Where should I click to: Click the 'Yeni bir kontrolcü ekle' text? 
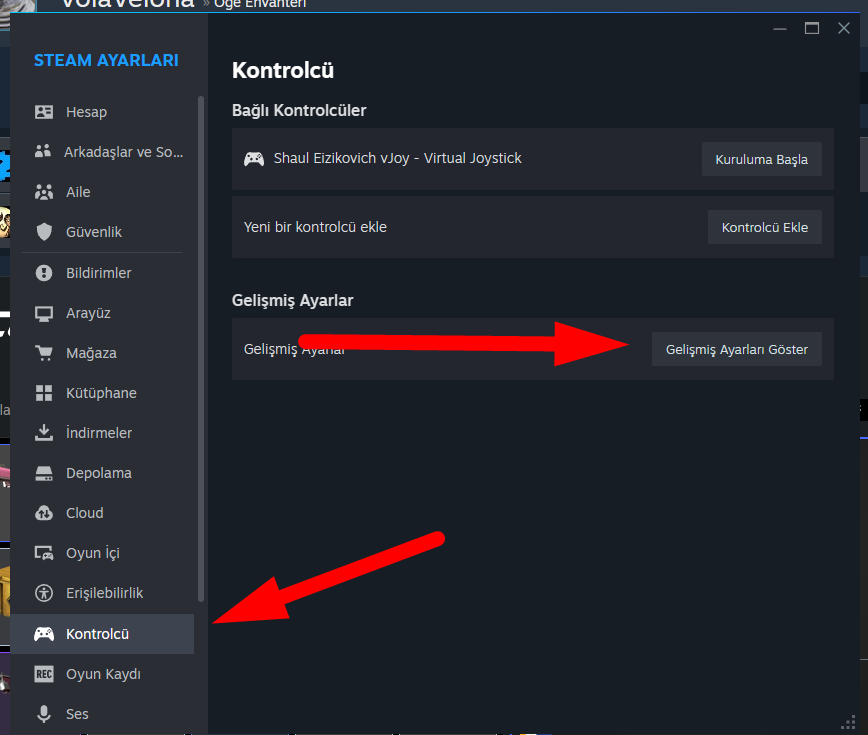click(315, 227)
